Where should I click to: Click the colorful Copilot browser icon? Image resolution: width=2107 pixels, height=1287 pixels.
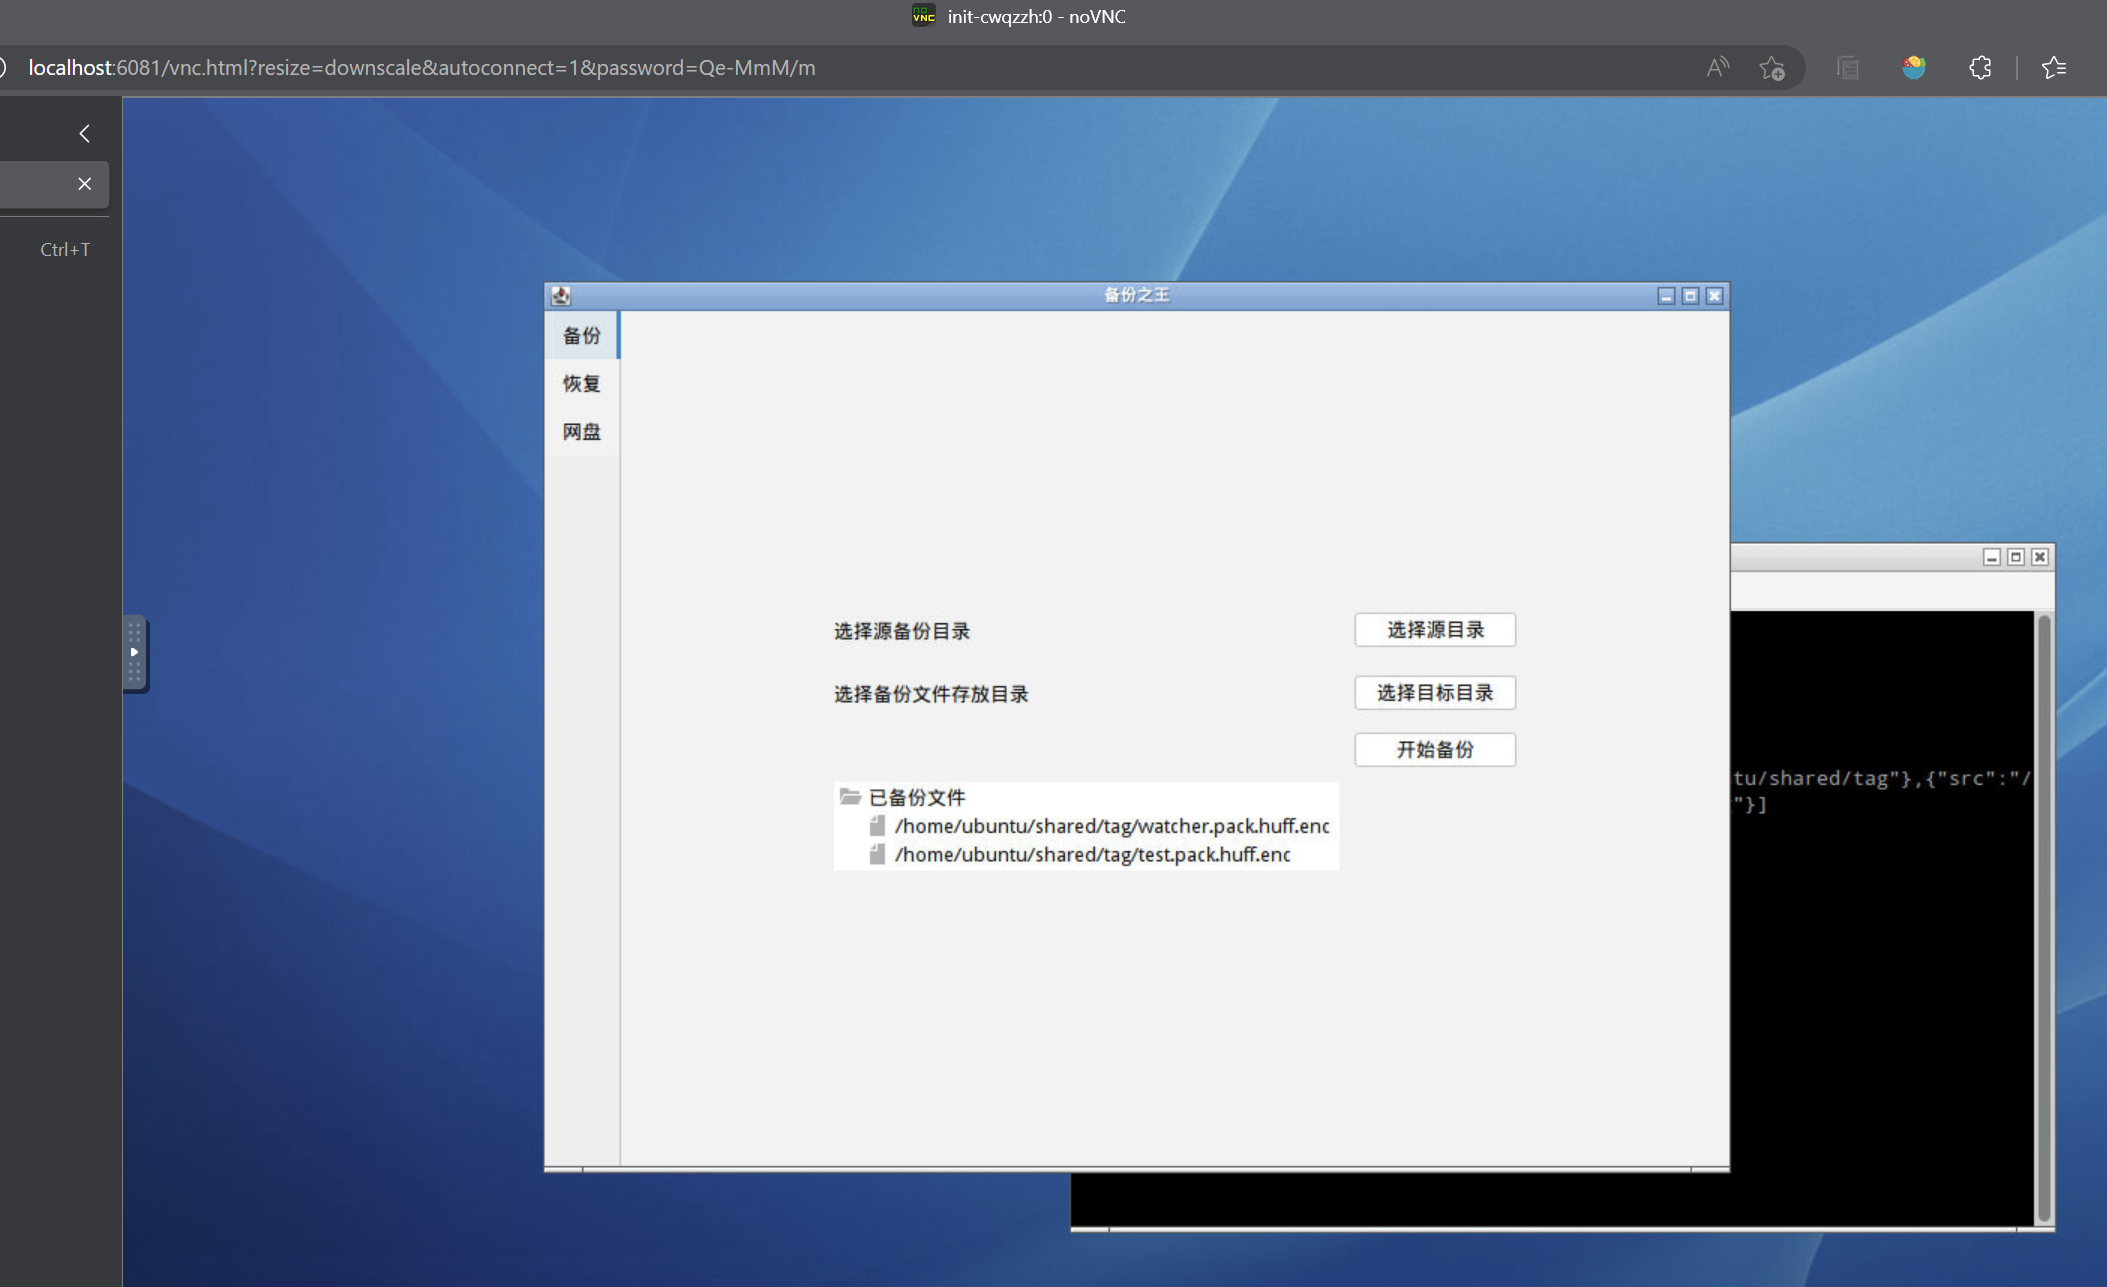coord(1914,68)
